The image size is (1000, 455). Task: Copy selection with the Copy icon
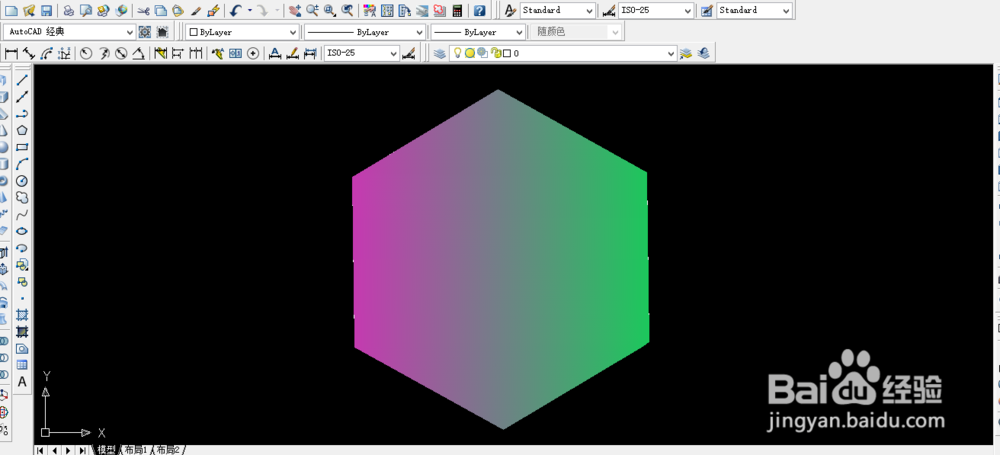[x=161, y=11]
